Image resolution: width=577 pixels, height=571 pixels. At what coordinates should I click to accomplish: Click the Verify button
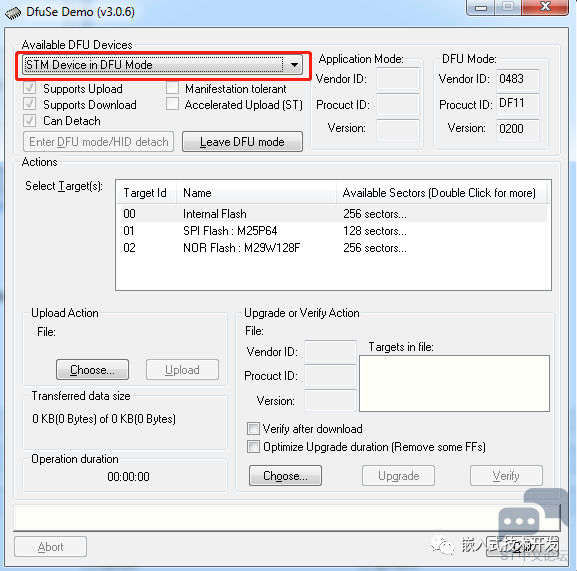pos(506,475)
